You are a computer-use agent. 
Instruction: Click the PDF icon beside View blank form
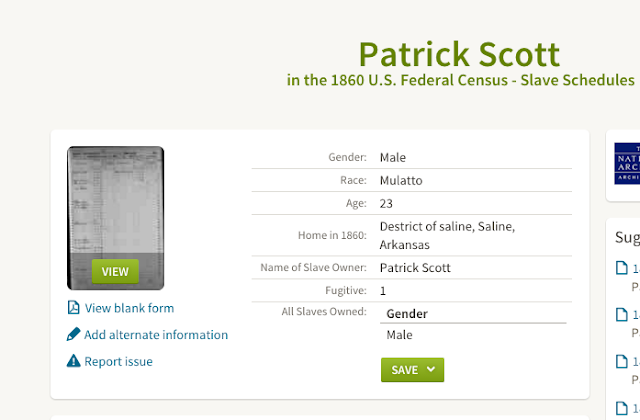point(73,308)
